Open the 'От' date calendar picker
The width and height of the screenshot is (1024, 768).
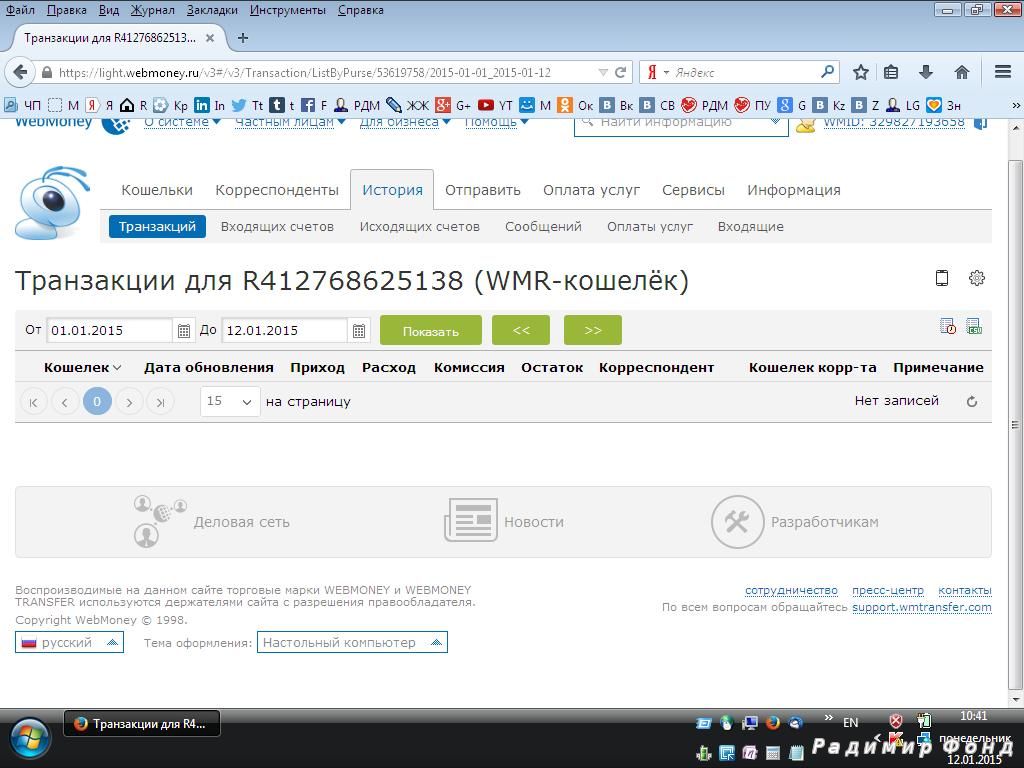click(x=184, y=330)
